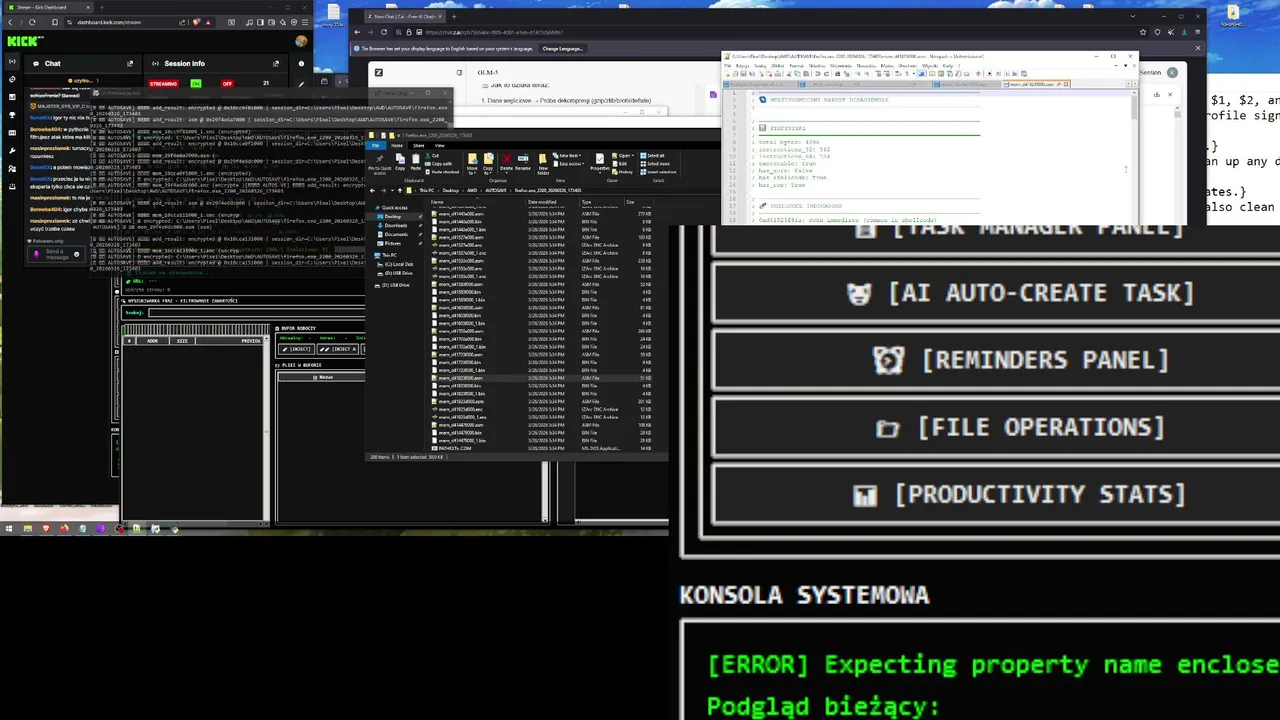Pop out the Session Info panel
1280x720 pixels.
pyautogui.click(x=276, y=63)
